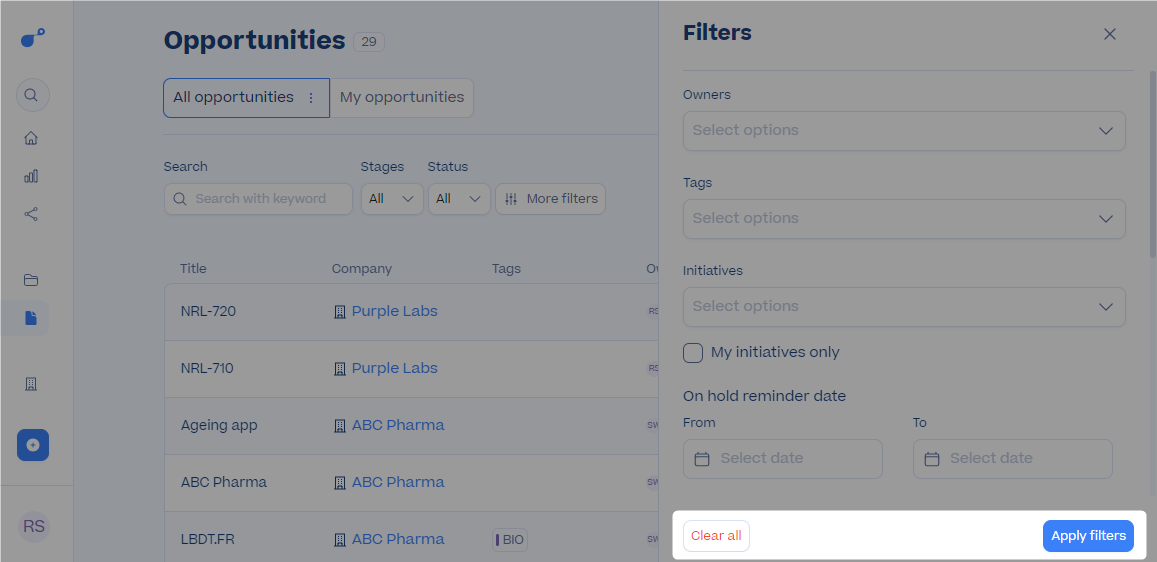Screen dimensions: 1157x562
Task: Open the From date picker field
Action: click(783, 459)
